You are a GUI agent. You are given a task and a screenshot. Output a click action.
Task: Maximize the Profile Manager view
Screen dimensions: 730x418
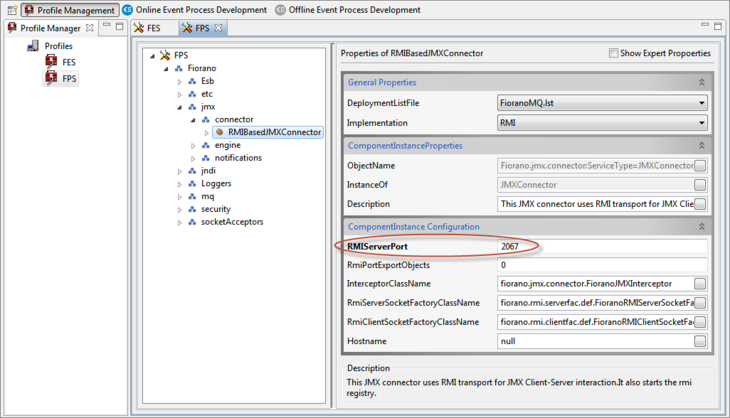120,27
